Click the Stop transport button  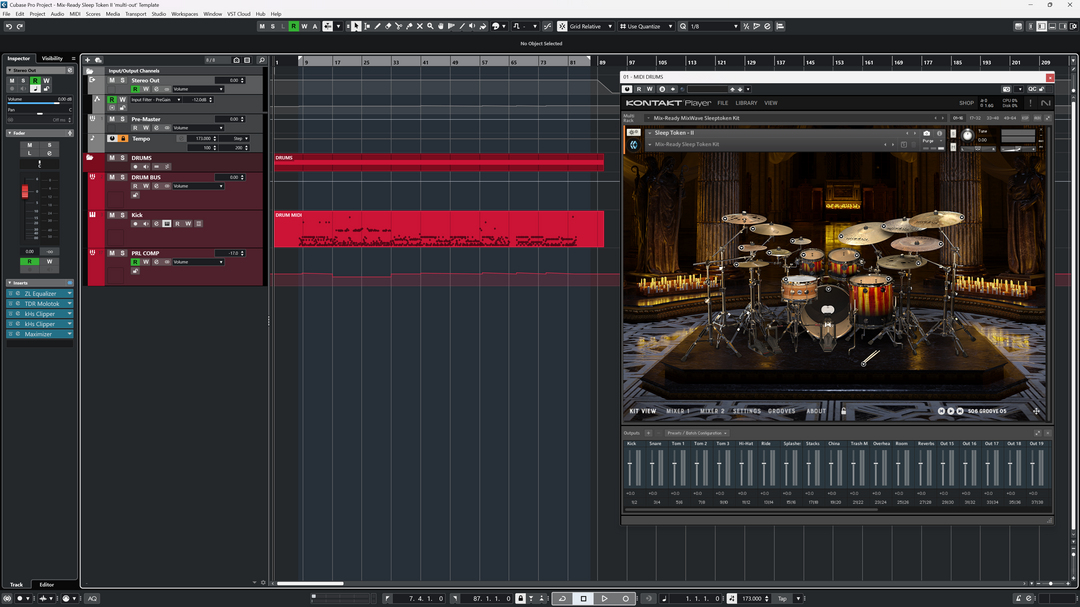(583, 598)
